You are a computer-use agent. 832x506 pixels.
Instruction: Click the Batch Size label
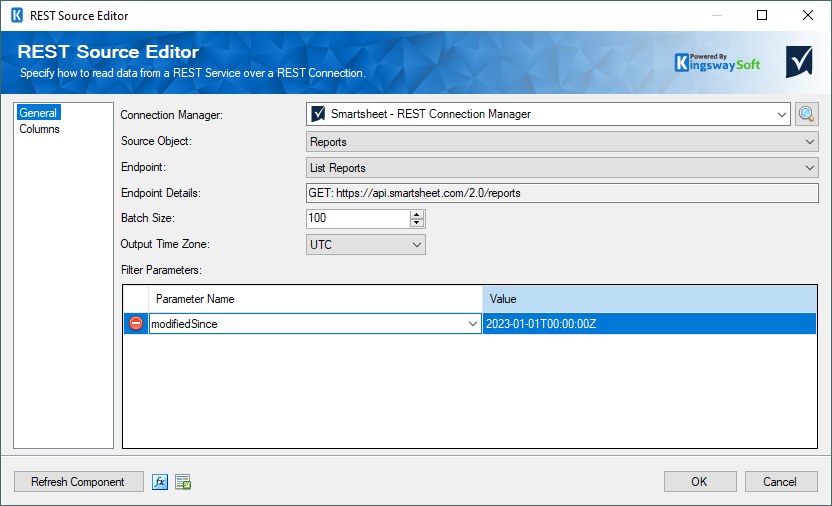click(x=148, y=218)
